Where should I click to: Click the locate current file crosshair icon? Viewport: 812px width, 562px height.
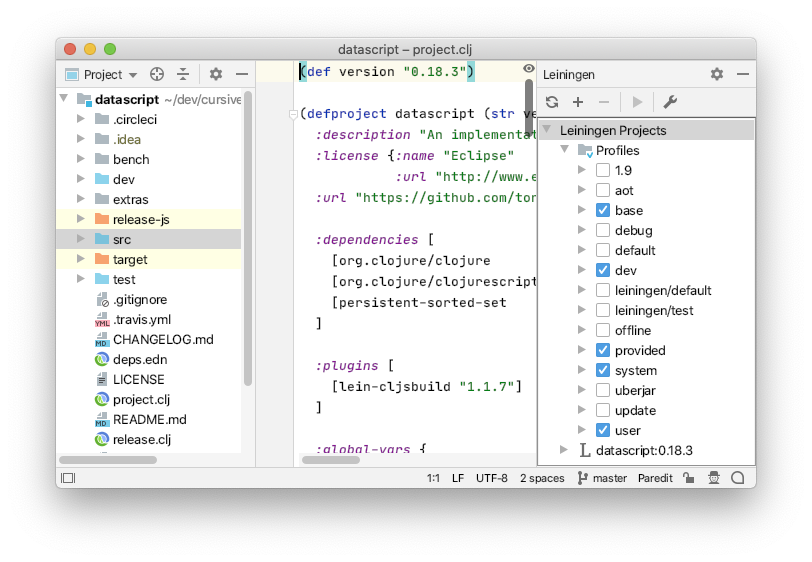pyautogui.click(x=157, y=75)
